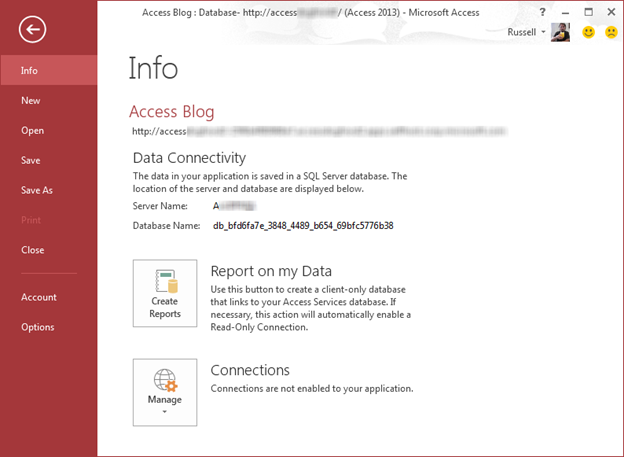Click the Server Name label
Screen dimensions: 624x457
pos(160,206)
